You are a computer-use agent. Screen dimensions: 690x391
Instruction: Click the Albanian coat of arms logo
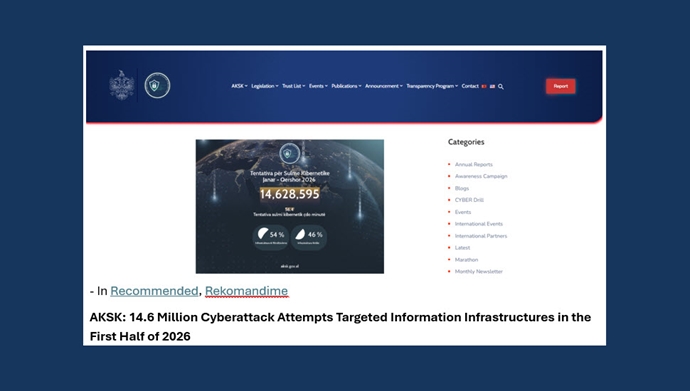click(x=122, y=85)
